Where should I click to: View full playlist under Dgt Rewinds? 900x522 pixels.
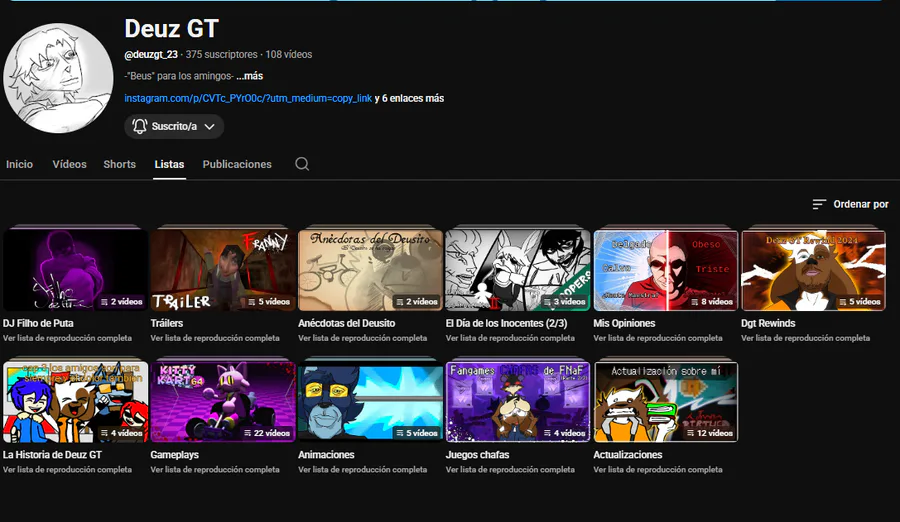point(805,338)
